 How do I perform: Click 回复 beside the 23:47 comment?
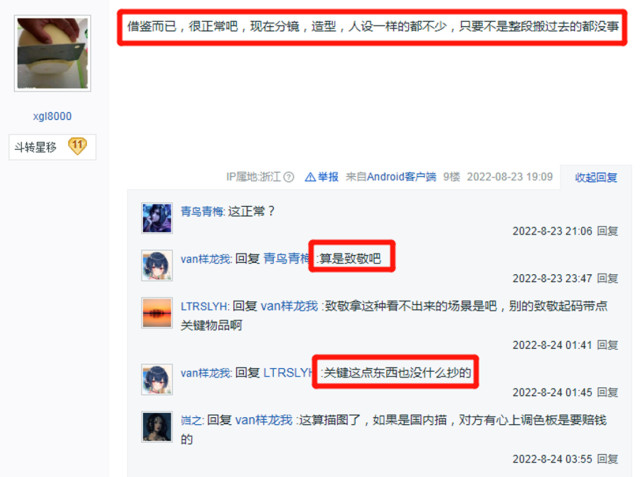(x=607, y=278)
